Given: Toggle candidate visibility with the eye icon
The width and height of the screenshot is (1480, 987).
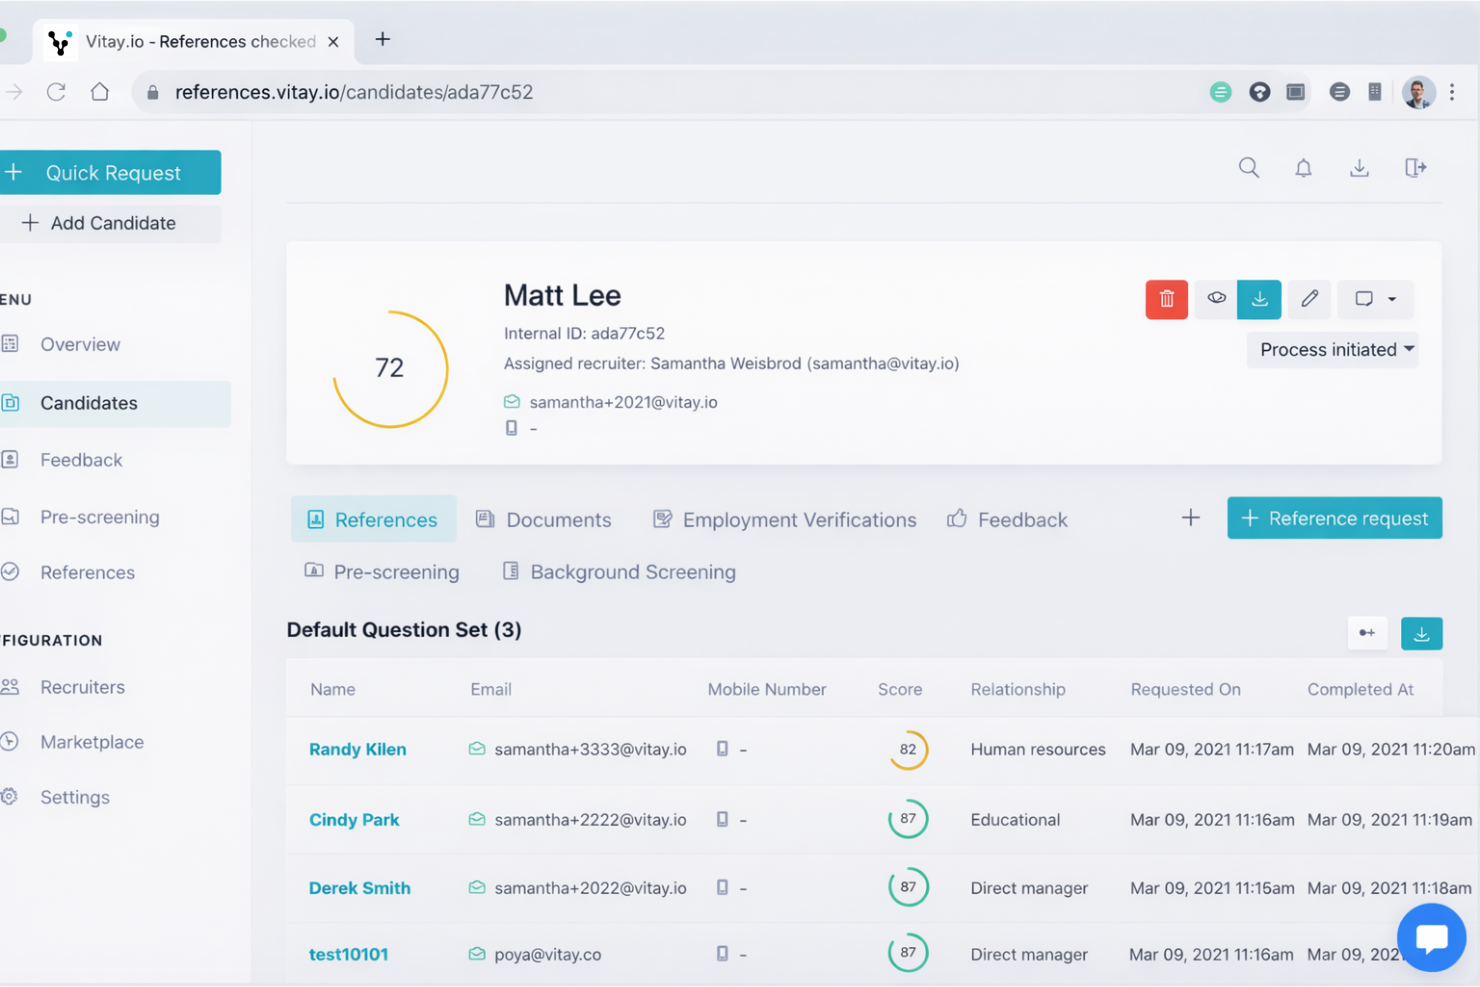Looking at the screenshot, I should tap(1215, 299).
